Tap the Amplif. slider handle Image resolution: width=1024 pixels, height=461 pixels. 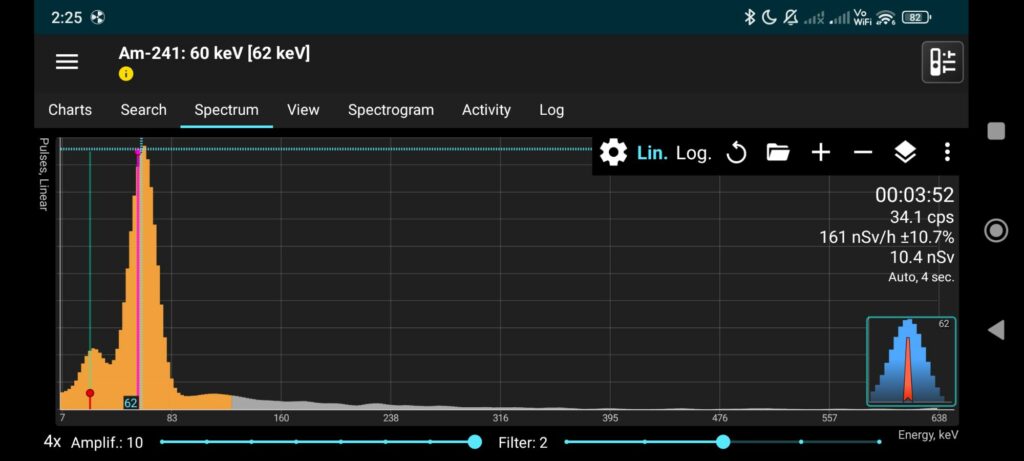(x=475, y=442)
